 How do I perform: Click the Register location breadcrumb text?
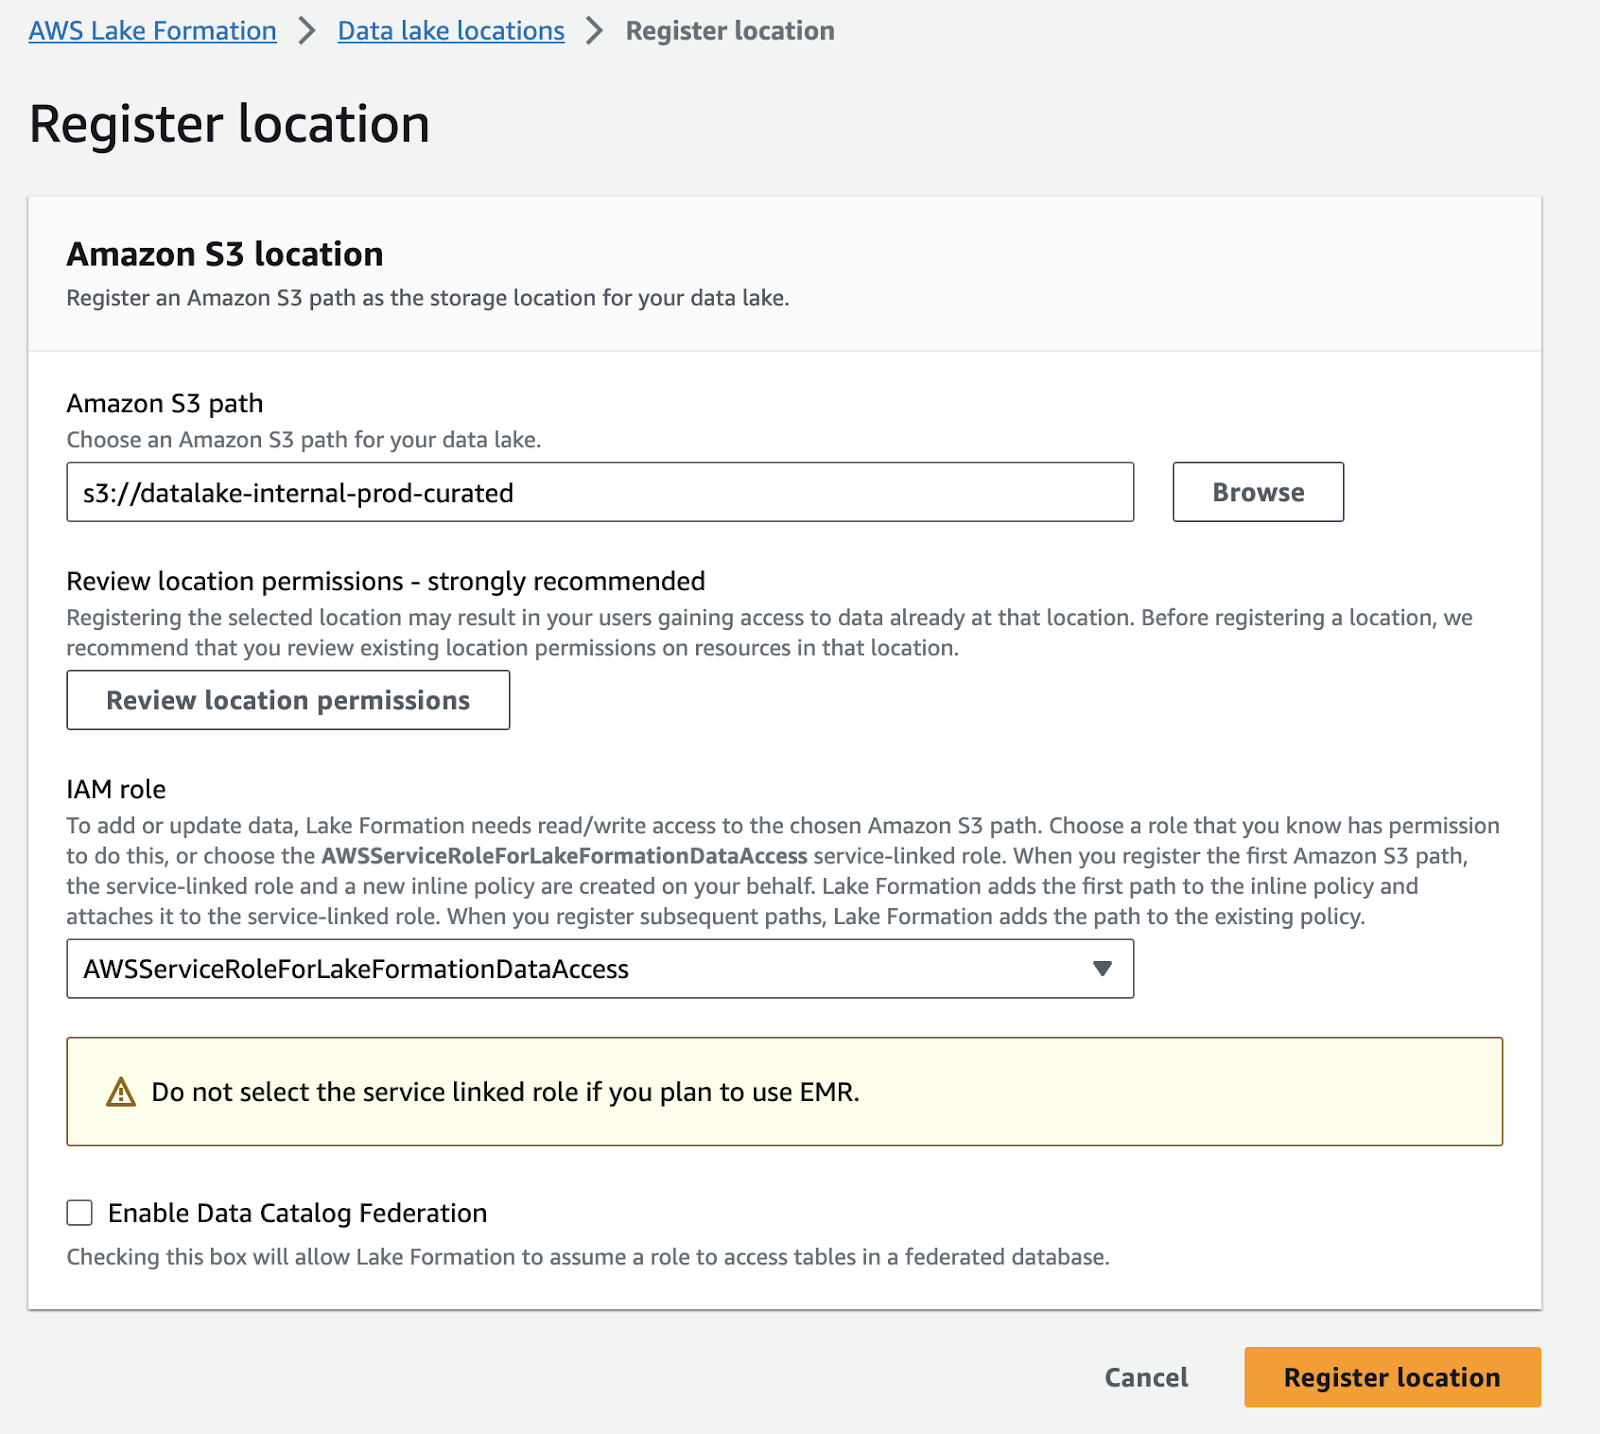coord(730,31)
